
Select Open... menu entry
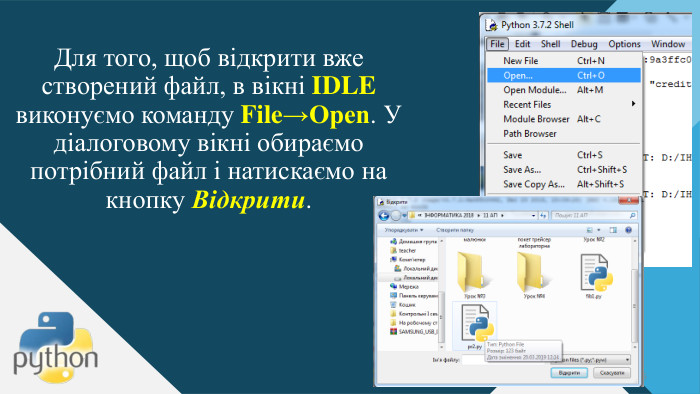564,75
